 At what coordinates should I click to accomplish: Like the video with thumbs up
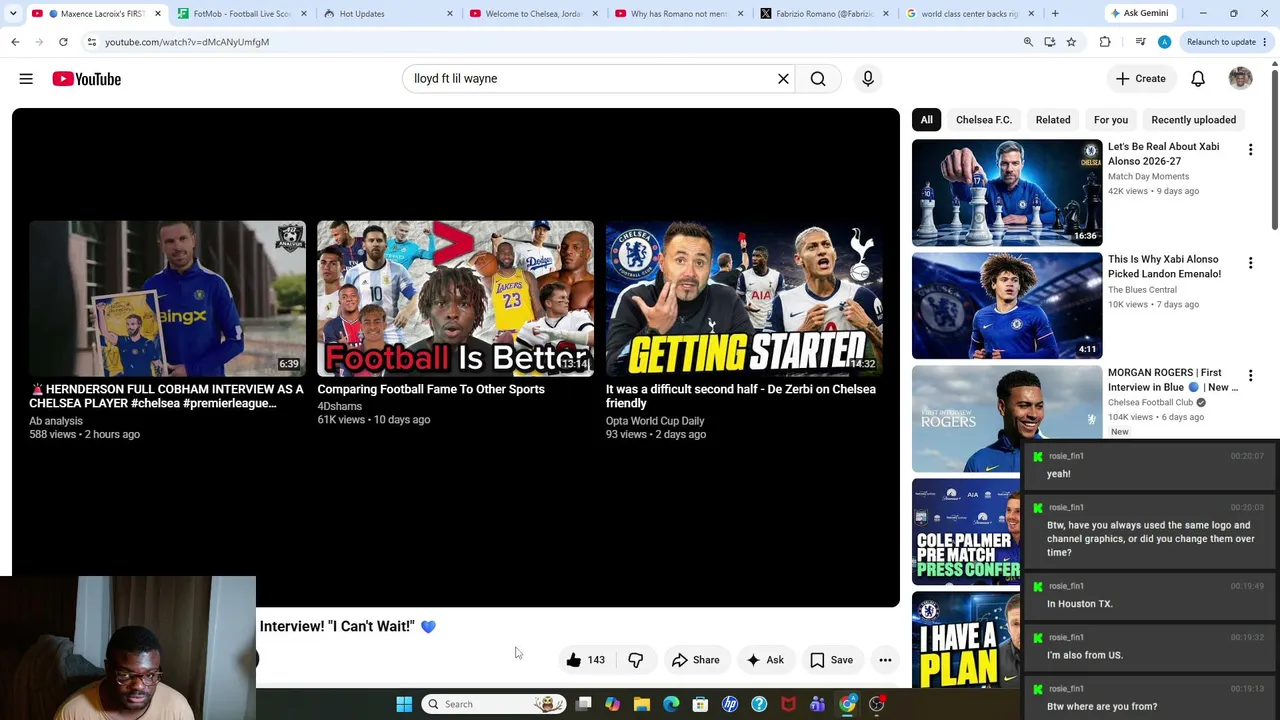585,660
